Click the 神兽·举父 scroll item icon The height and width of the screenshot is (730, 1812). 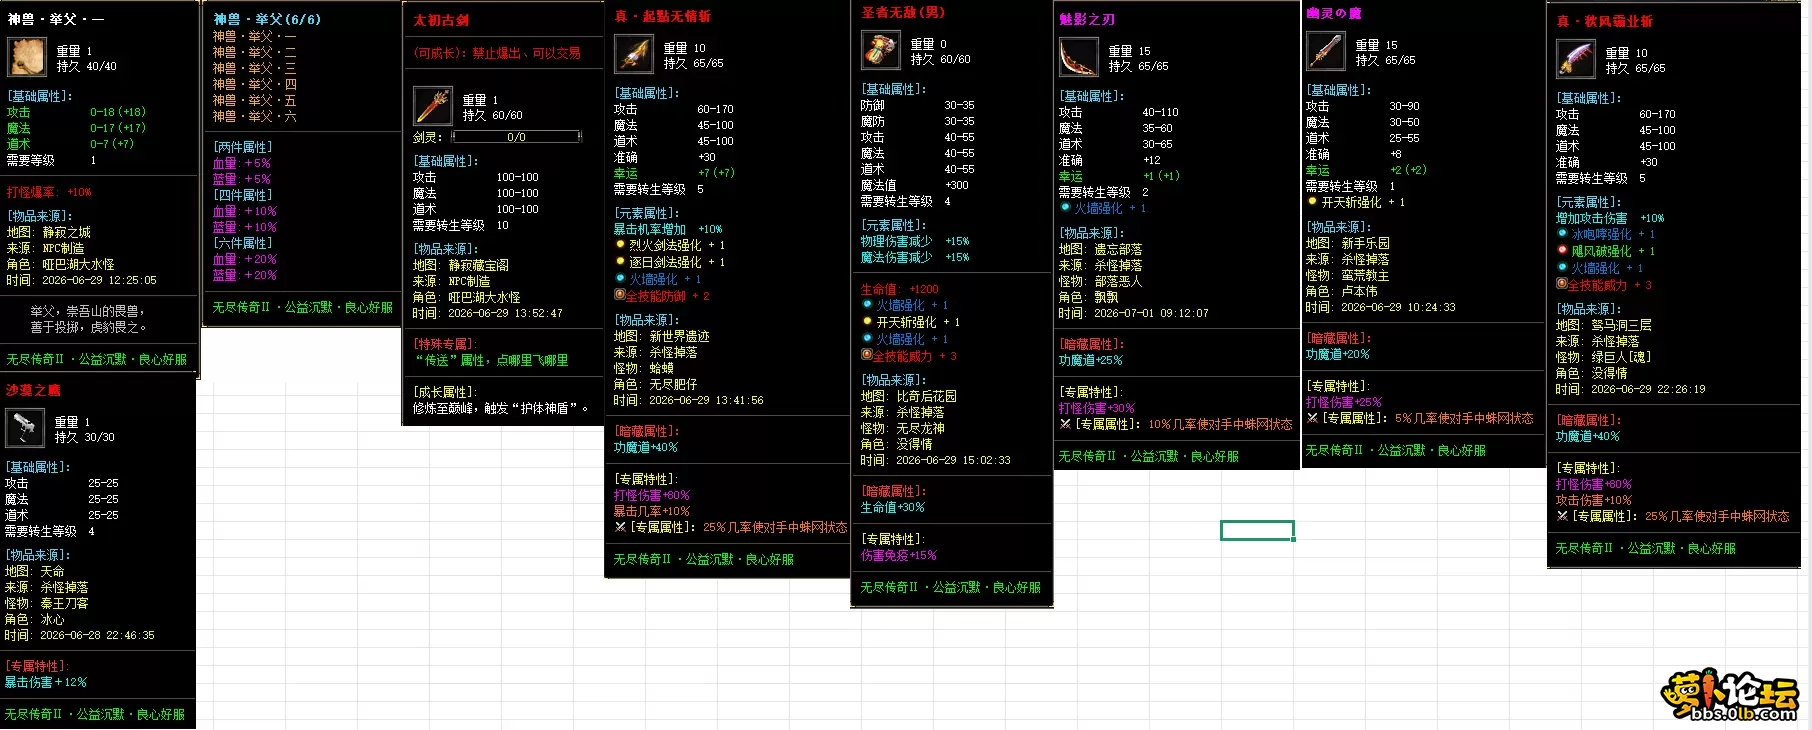[x=27, y=57]
